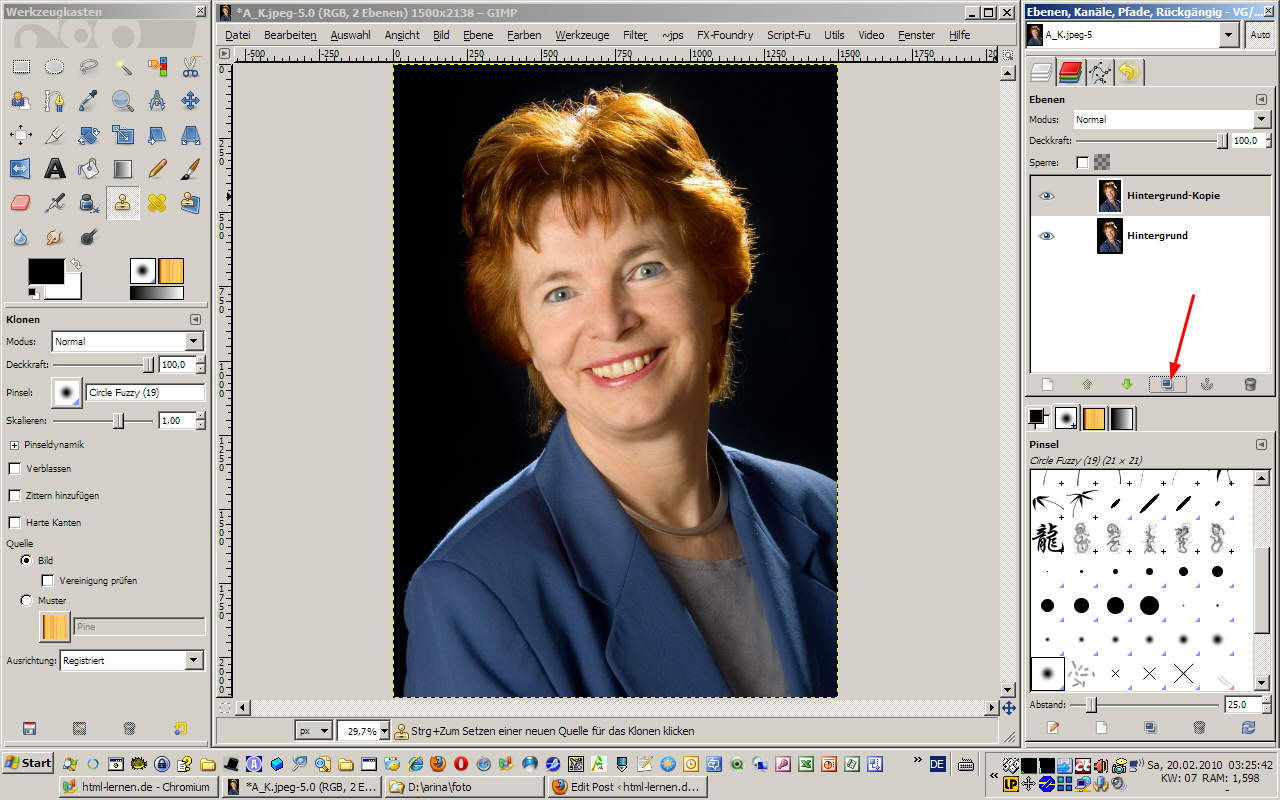Open the Pinsel panel configuration menu arrow
The height and width of the screenshot is (800, 1280).
pyautogui.click(x=1262, y=443)
